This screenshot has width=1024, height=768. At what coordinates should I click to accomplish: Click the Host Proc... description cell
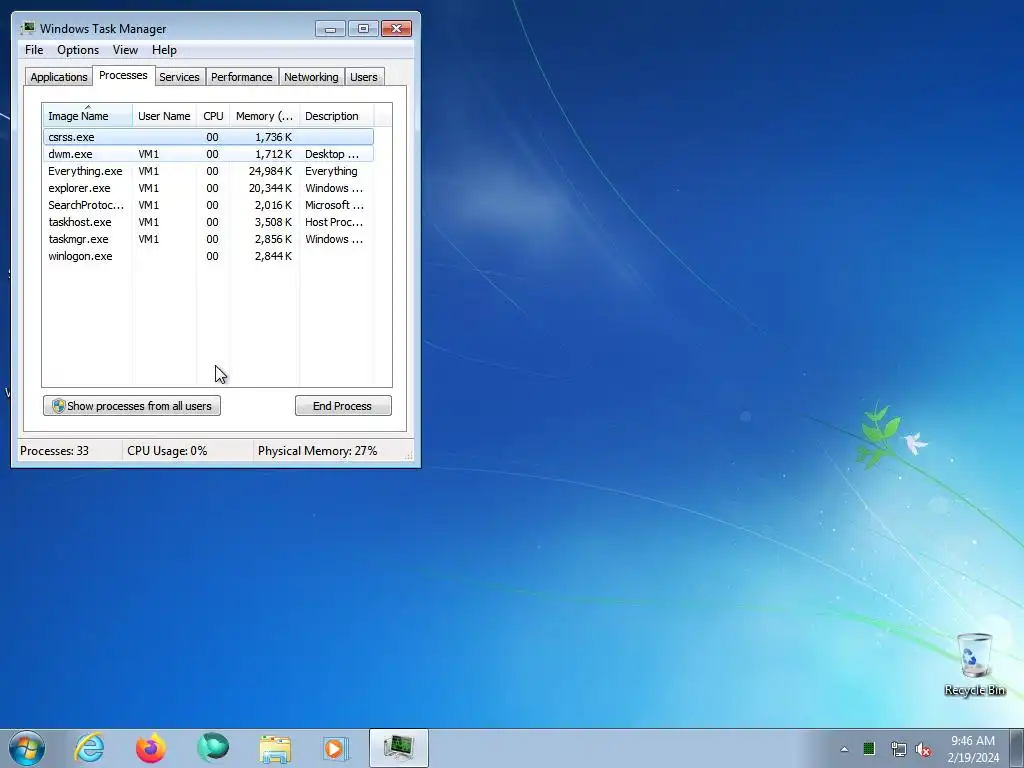pos(334,222)
